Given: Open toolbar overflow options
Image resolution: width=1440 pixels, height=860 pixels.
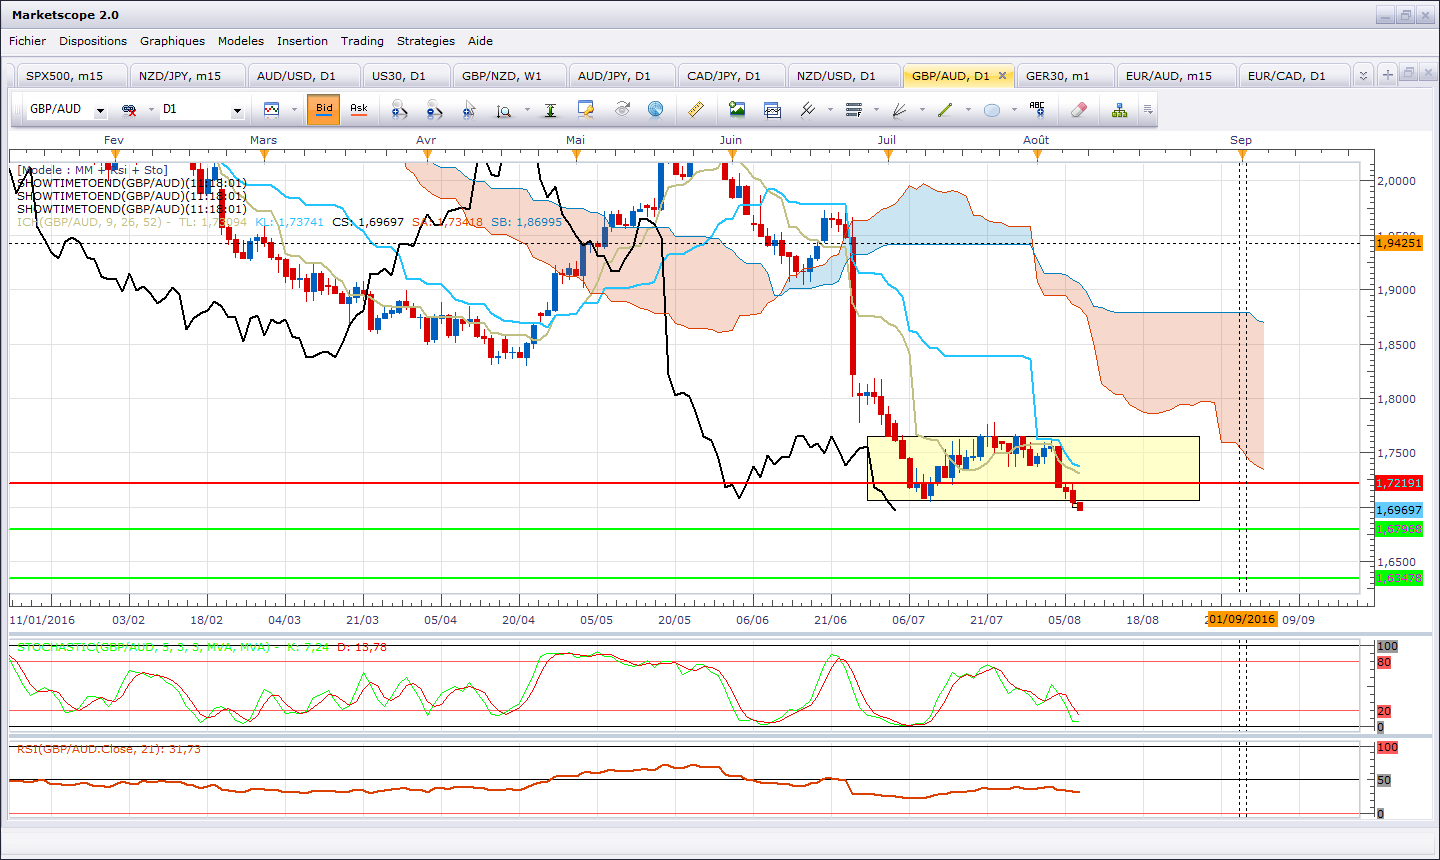Looking at the screenshot, I should (1148, 110).
